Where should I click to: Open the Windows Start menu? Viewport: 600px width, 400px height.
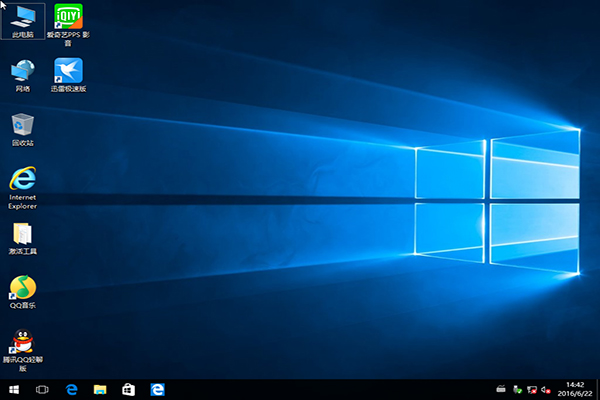(x=14, y=388)
